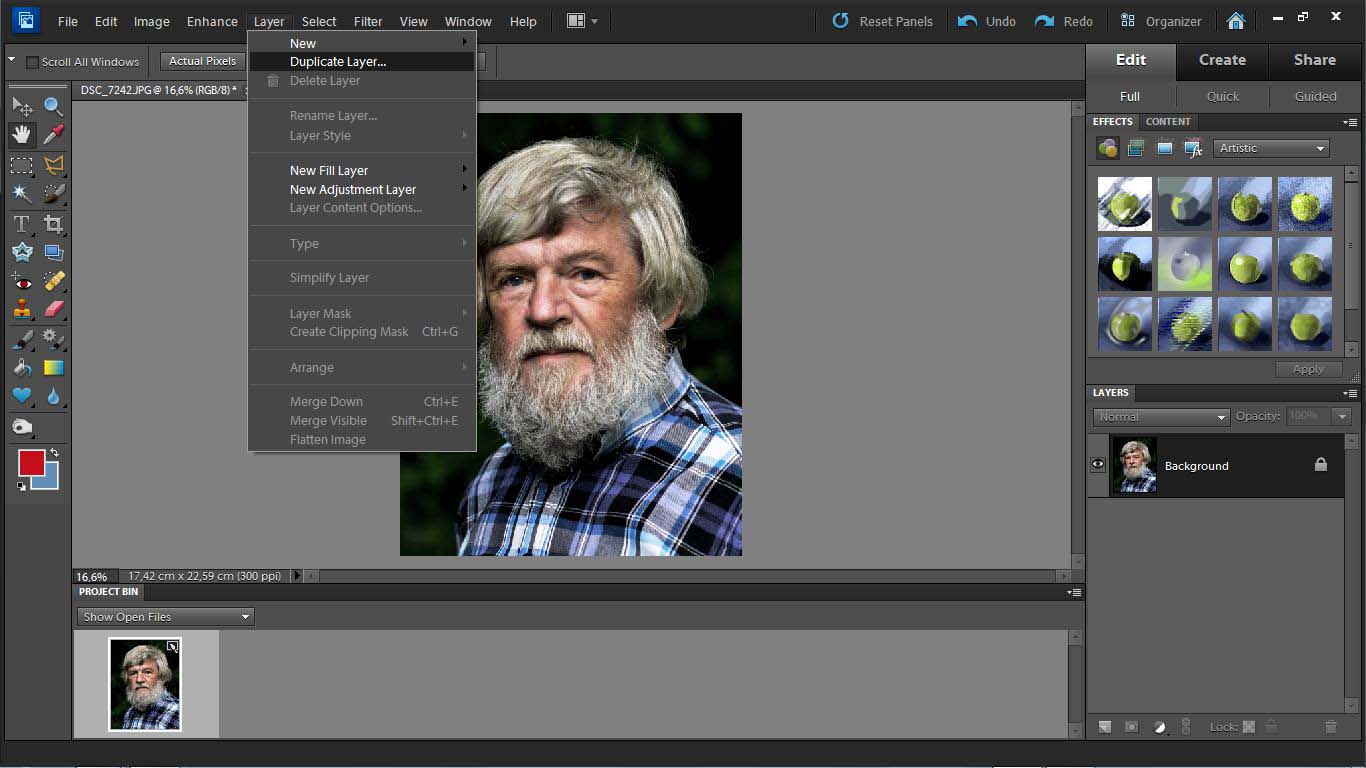1366x768 pixels.
Task: Click the Reset Panels button
Action: coord(883,21)
